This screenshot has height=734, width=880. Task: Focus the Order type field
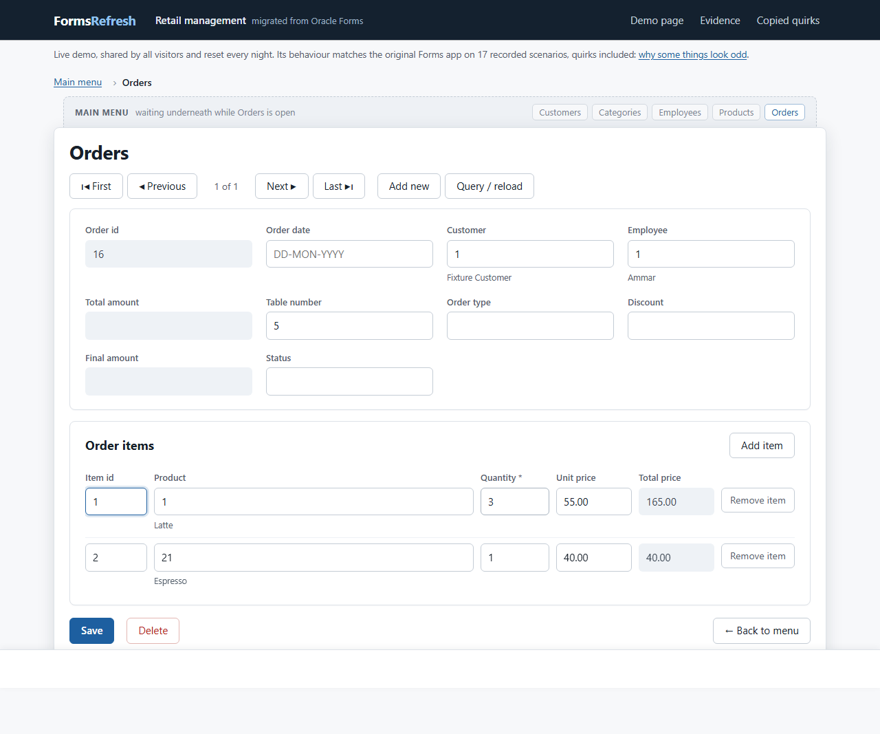pyautogui.click(x=530, y=326)
